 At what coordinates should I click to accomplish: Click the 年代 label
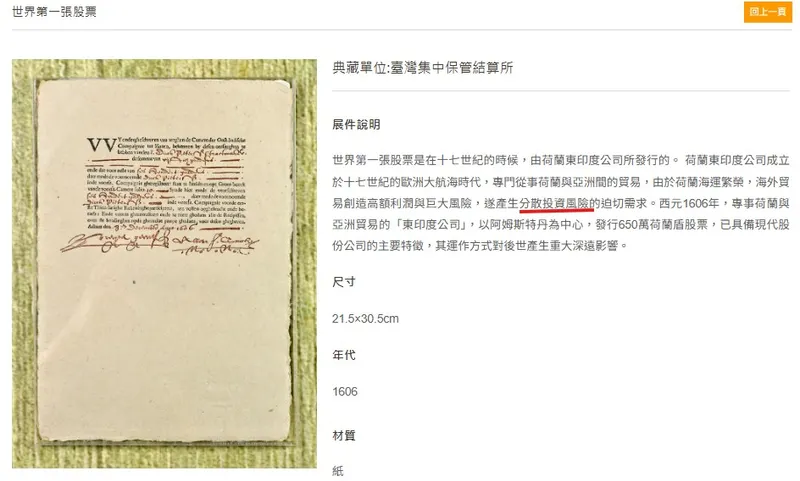[x=344, y=355]
